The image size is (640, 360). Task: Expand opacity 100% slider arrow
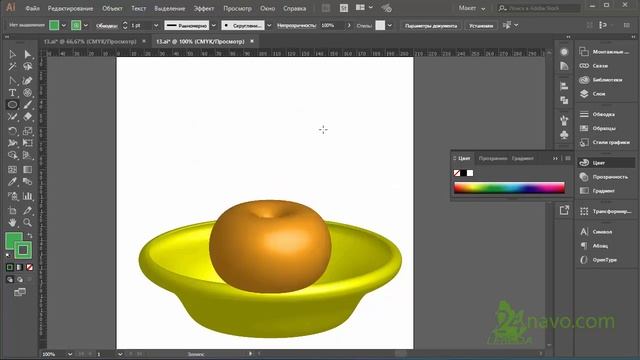coord(349,25)
